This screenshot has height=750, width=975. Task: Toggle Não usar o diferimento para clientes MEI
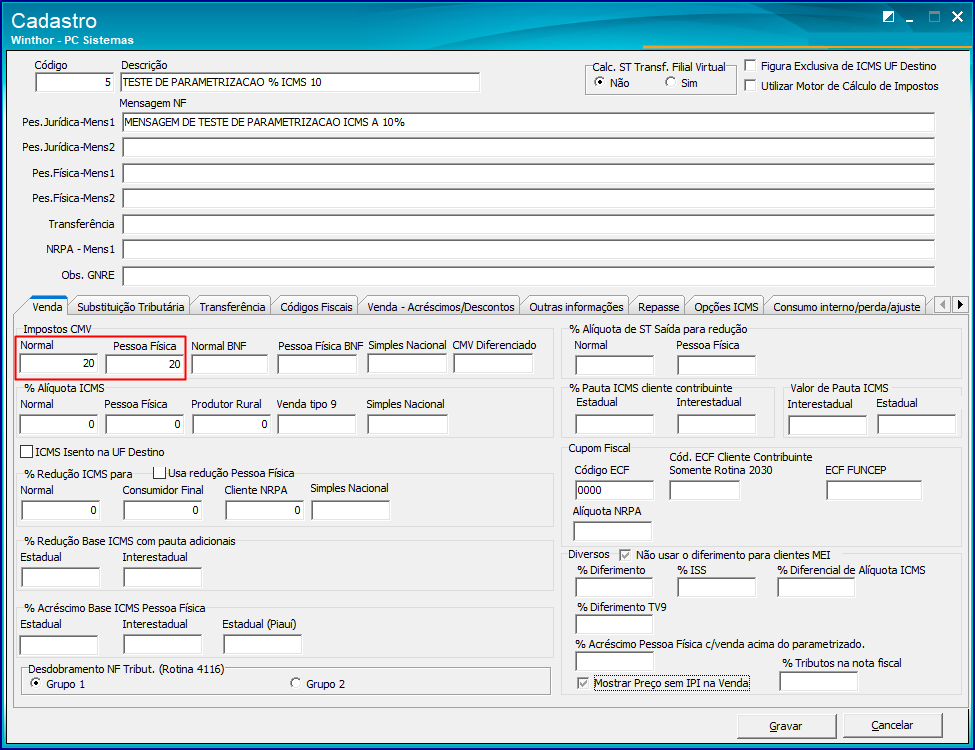click(625, 555)
